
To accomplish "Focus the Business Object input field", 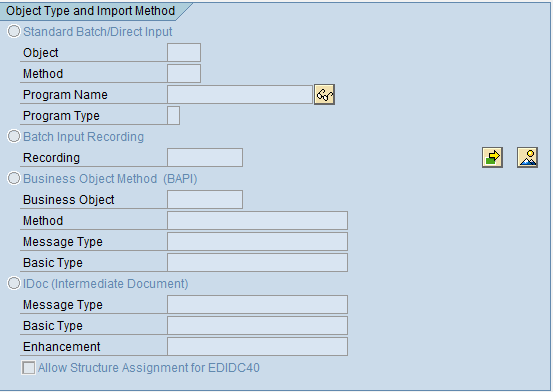I will point(205,199).
